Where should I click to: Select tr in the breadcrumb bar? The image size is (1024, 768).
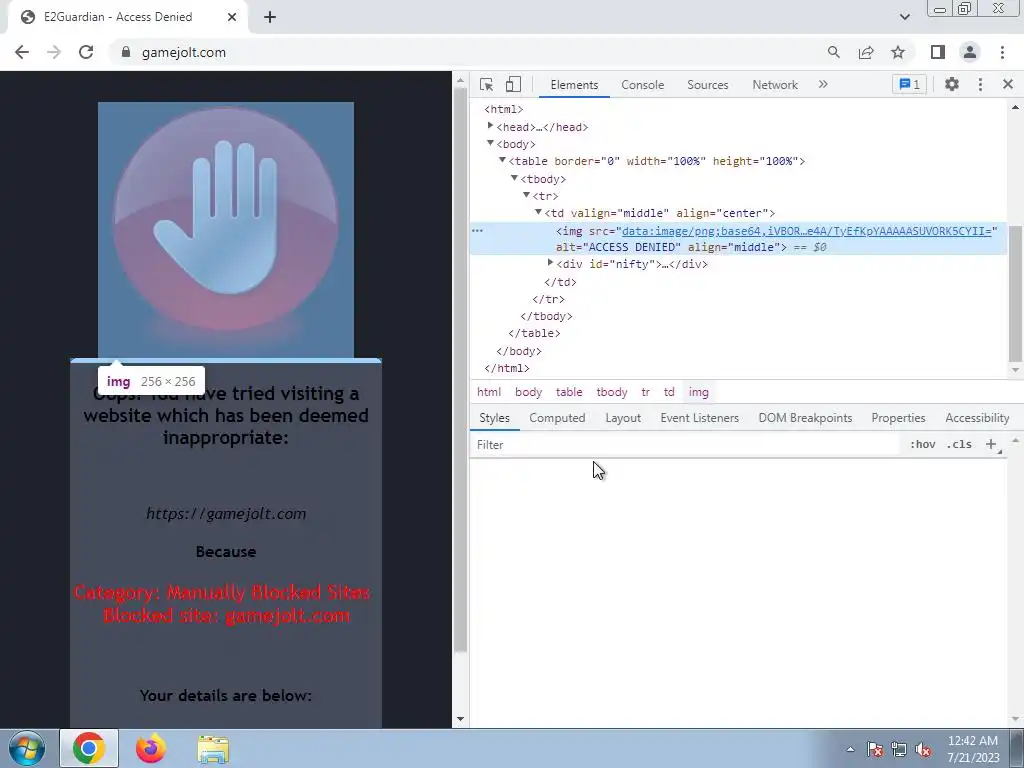[645, 392]
